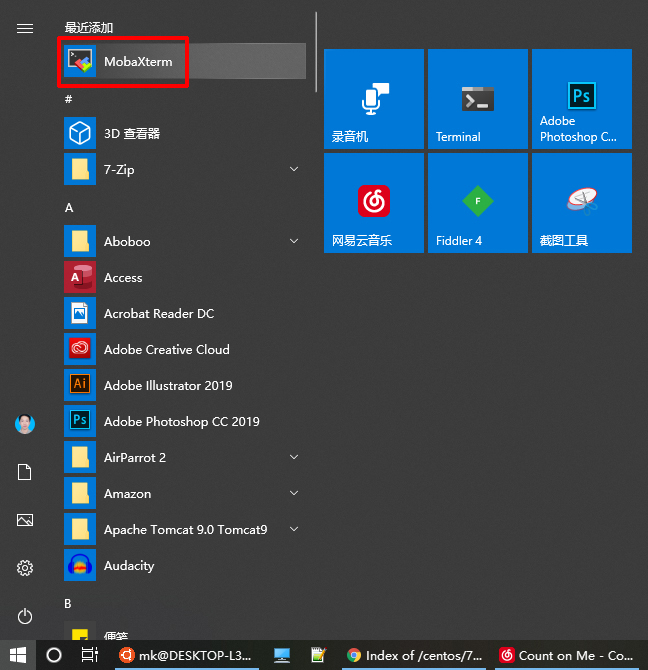Open Access from the app list
The width and height of the screenshot is (648, 670).
(x=123, y=278)
